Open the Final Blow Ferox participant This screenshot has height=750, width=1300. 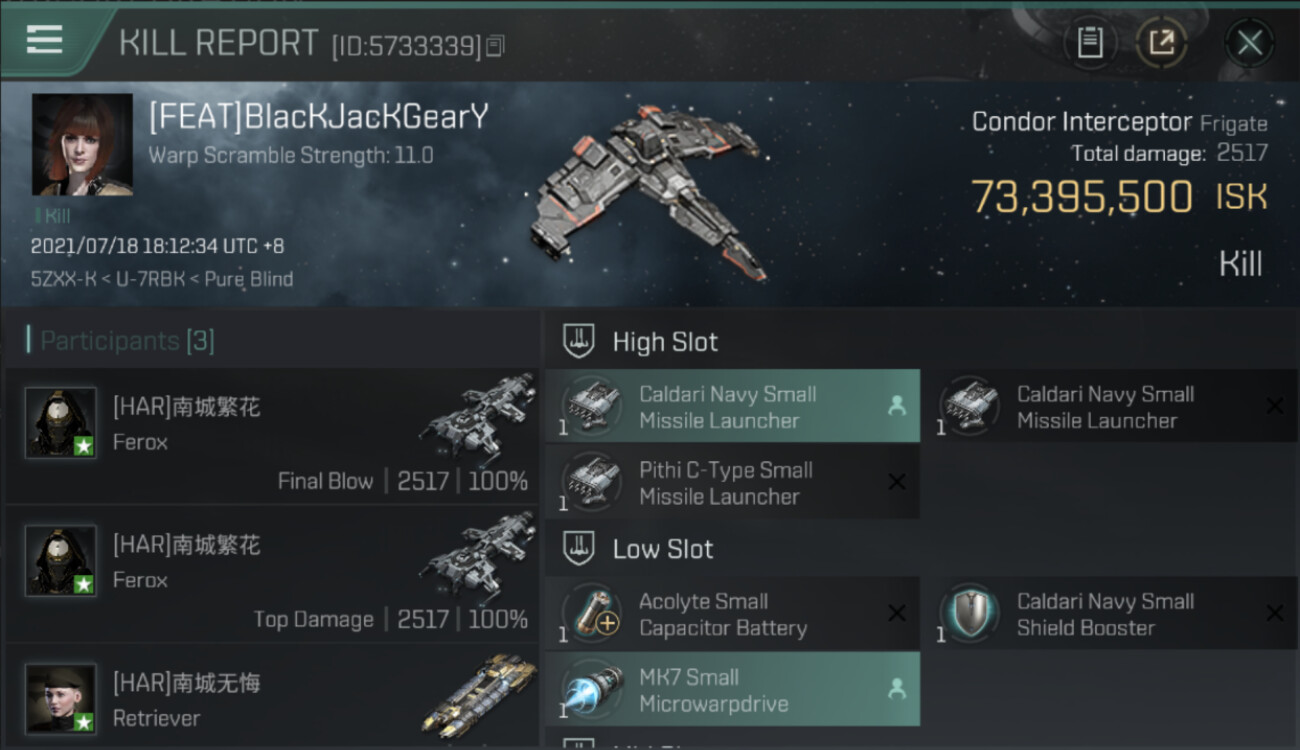click(x=271, y=436)
